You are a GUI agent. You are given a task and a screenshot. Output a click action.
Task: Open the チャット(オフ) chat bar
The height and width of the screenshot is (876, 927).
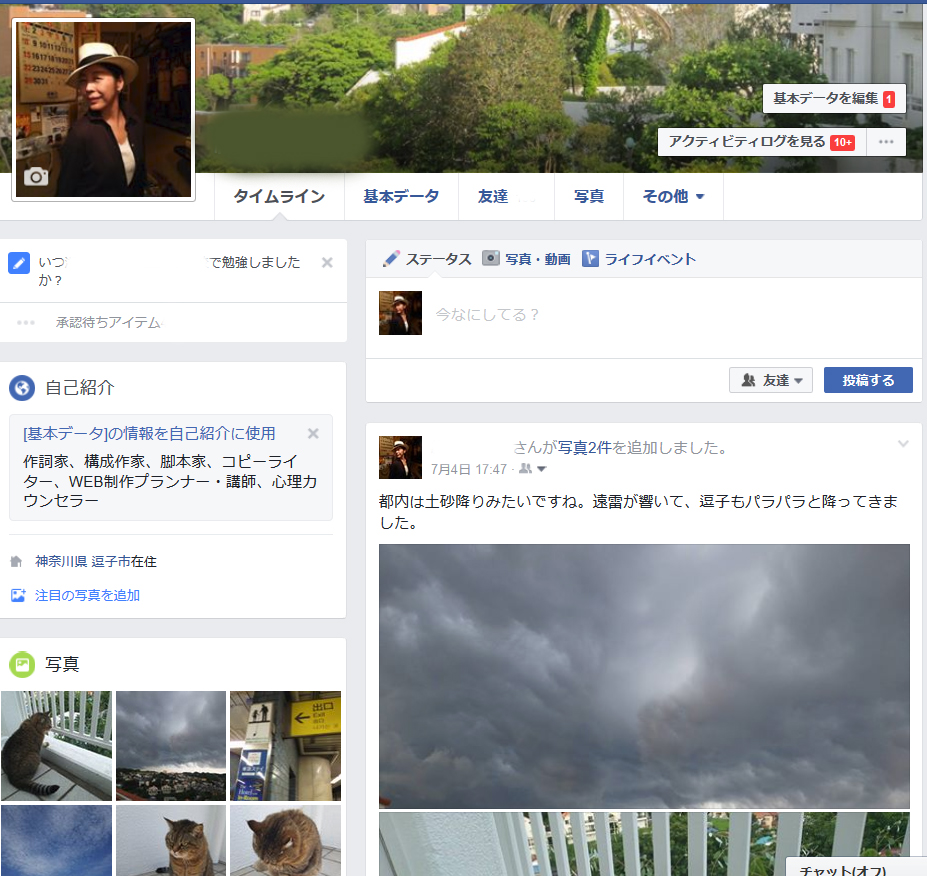coord(855,868)
